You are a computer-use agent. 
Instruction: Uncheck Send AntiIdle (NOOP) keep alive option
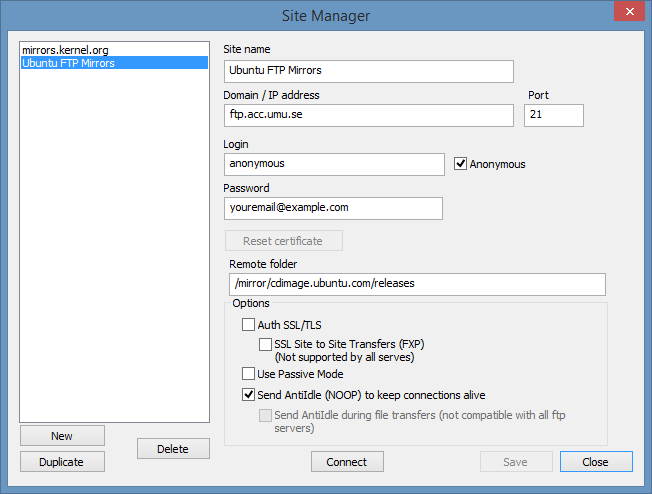pos(248,394)
